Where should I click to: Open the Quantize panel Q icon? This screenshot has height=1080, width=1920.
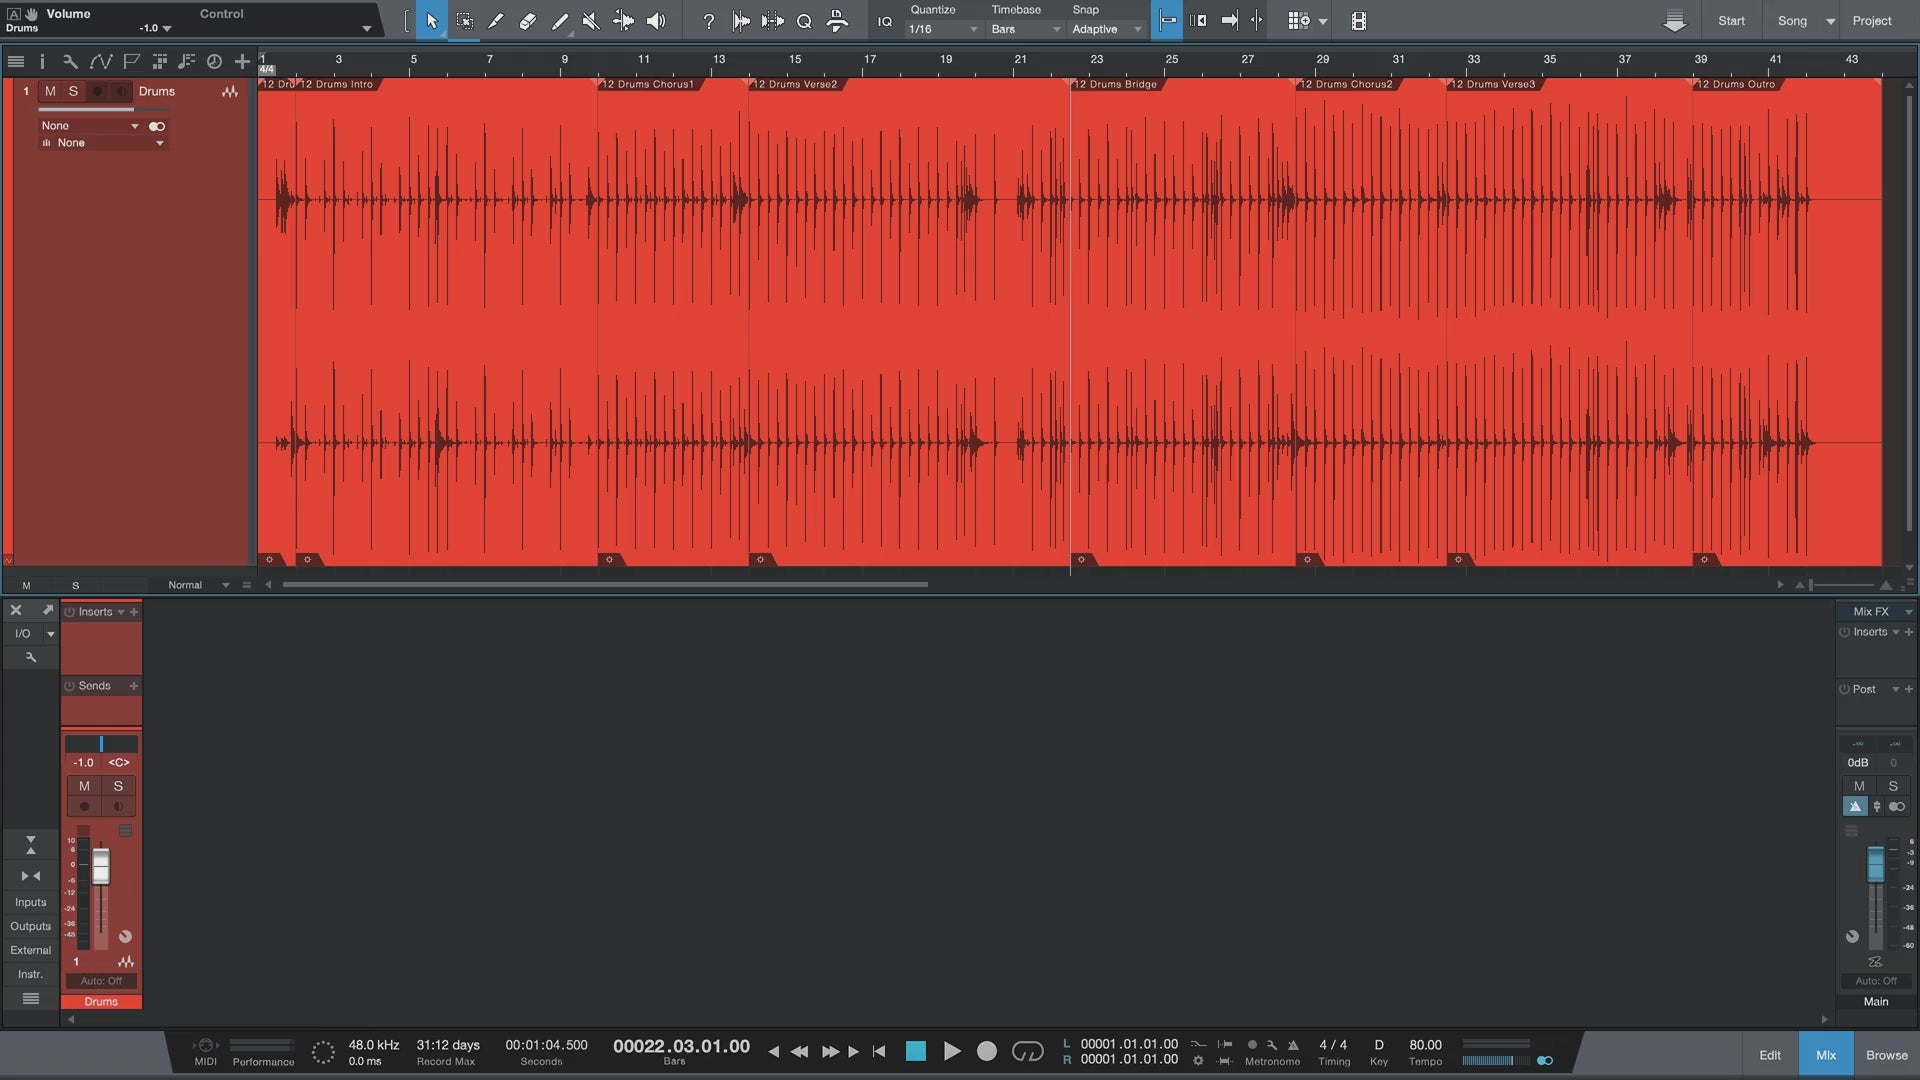pos(804,21)
